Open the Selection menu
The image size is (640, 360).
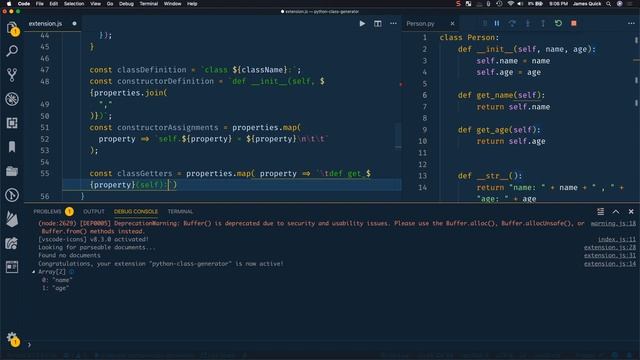(x=74, y=4)
